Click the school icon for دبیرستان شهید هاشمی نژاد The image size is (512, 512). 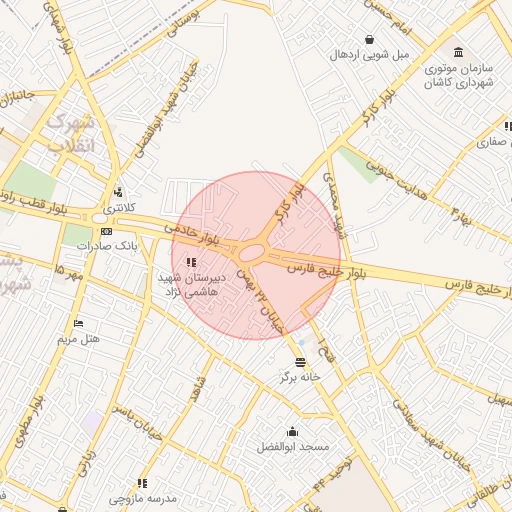click(x=191, y=263)
